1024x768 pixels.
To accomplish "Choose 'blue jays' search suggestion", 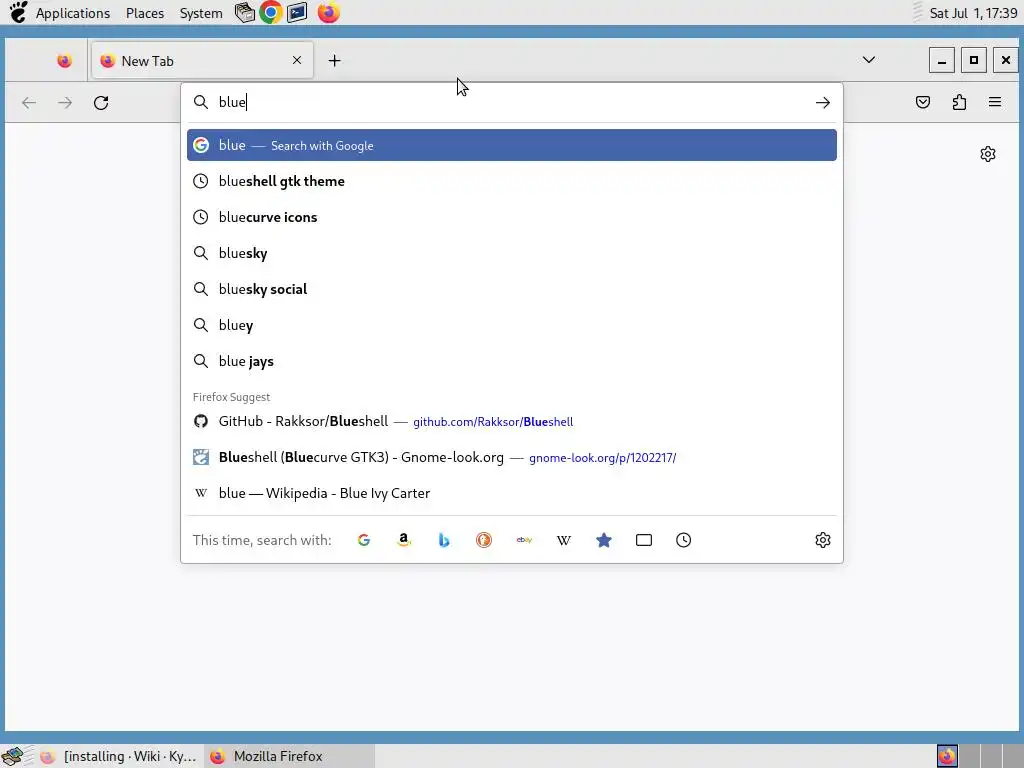I will tap(511, 361).
